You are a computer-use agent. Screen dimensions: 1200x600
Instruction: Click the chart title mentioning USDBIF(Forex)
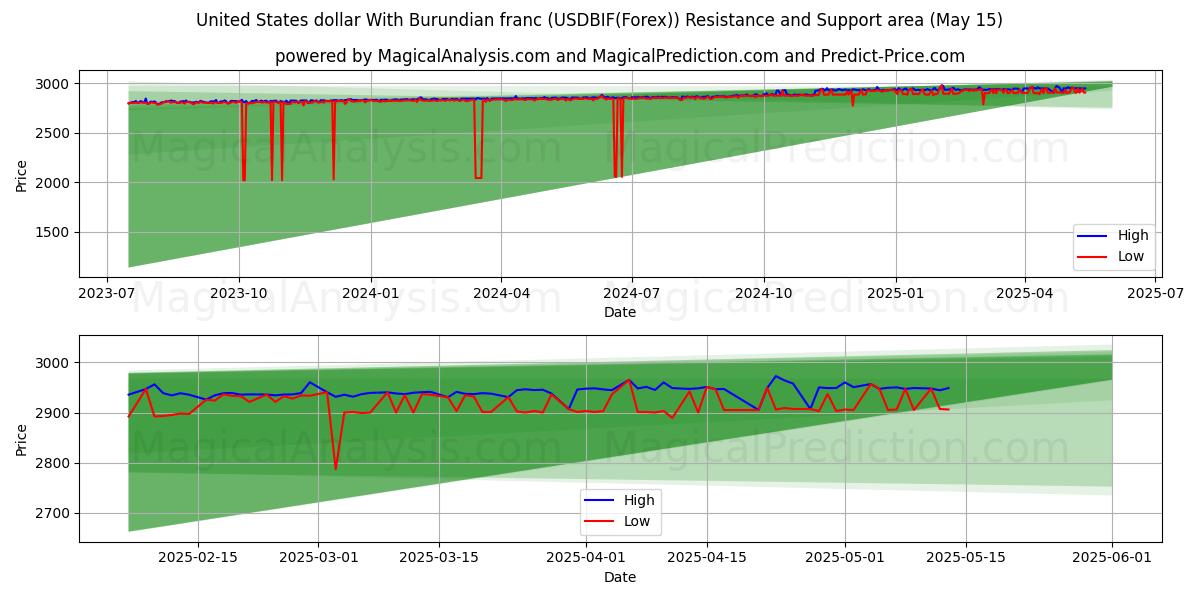click(x=599, y=20)
